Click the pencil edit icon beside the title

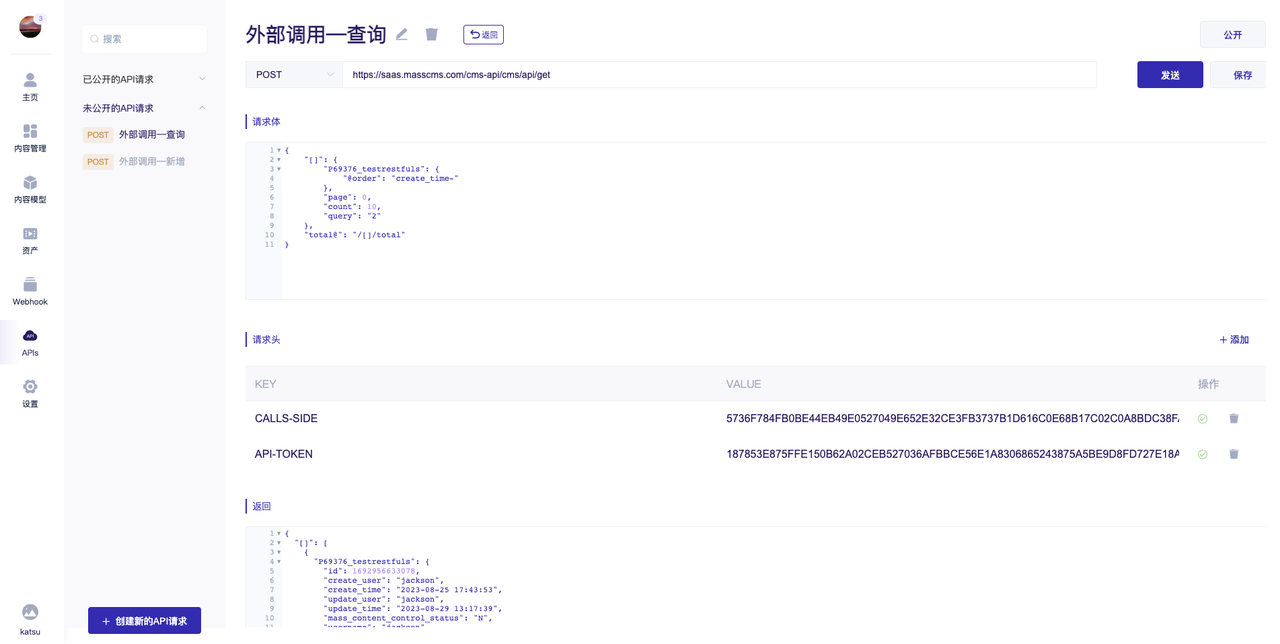click(x=402, y=34)
